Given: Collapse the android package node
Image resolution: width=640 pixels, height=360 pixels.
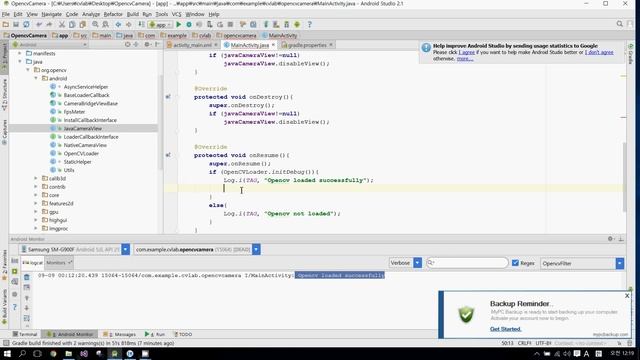Looking at the screenshot, I should [36, 78].
